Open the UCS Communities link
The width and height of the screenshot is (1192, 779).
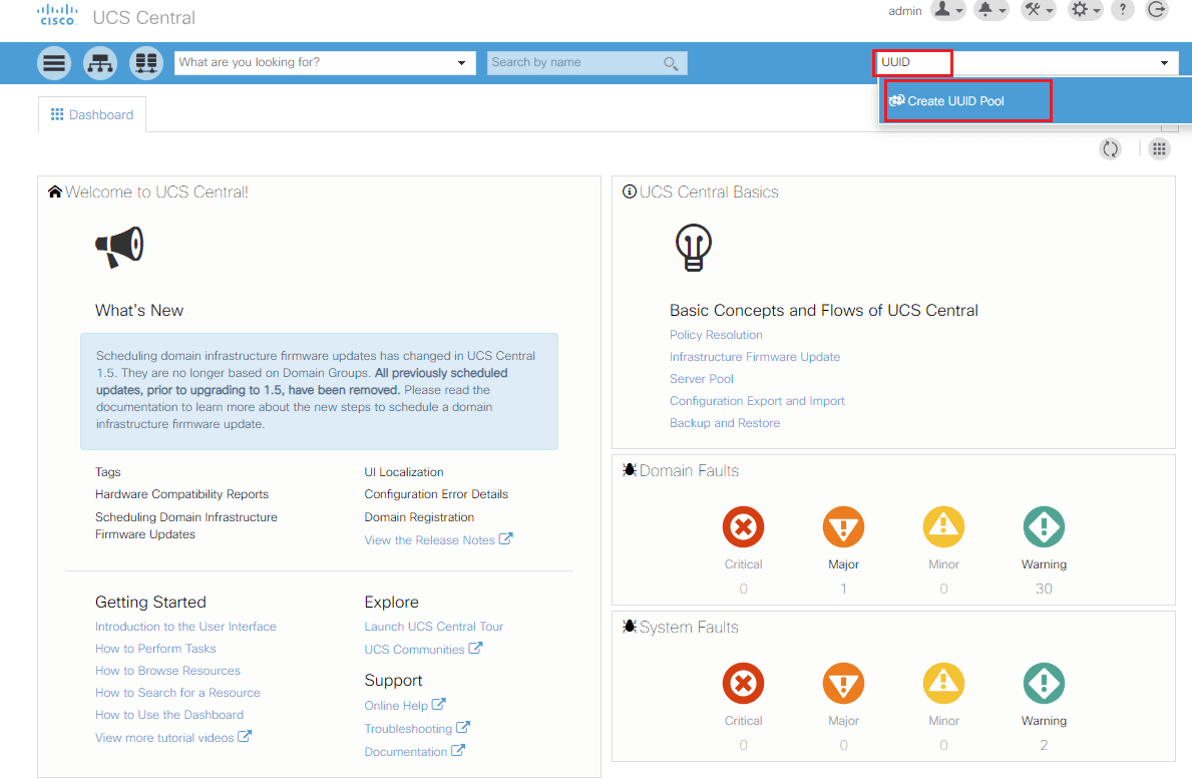pyautogui.click(x=423, y=649)
